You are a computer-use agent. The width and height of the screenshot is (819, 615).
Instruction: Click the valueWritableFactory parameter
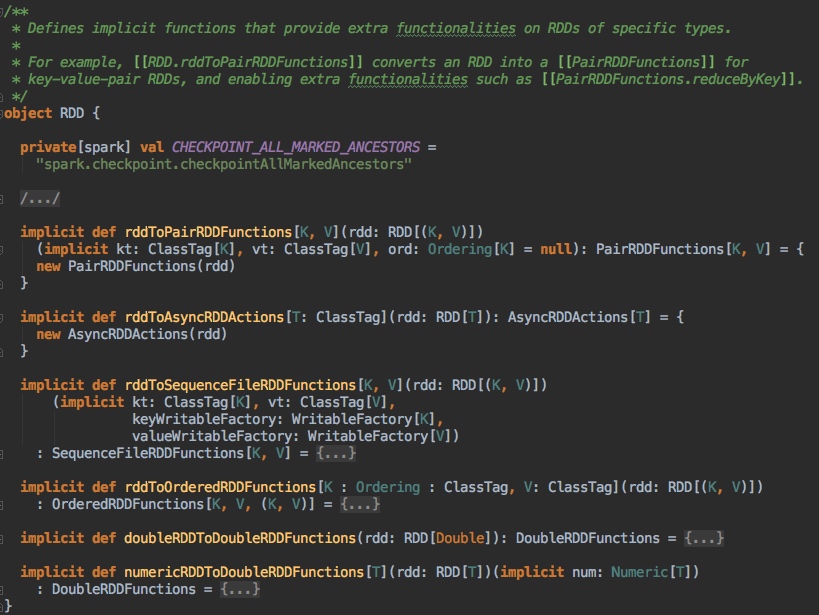[212, 436]
